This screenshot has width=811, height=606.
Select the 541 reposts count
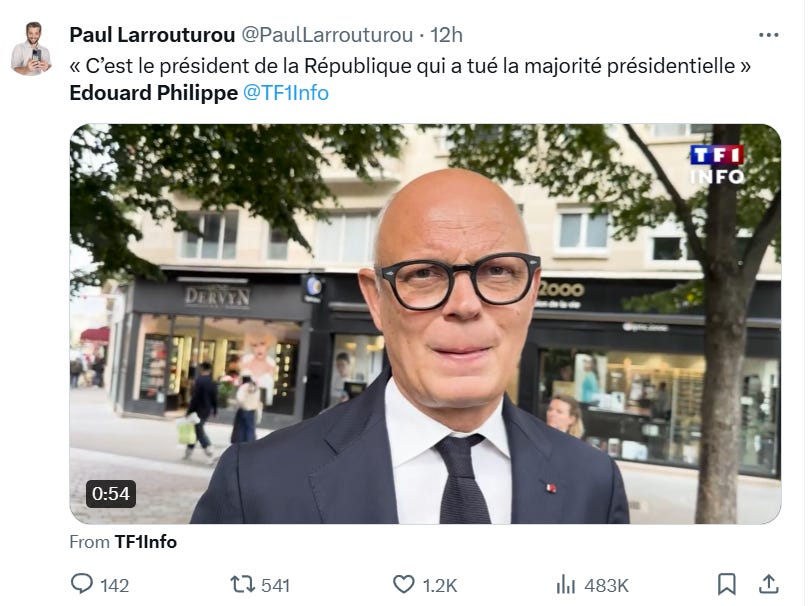click(275, 585)
